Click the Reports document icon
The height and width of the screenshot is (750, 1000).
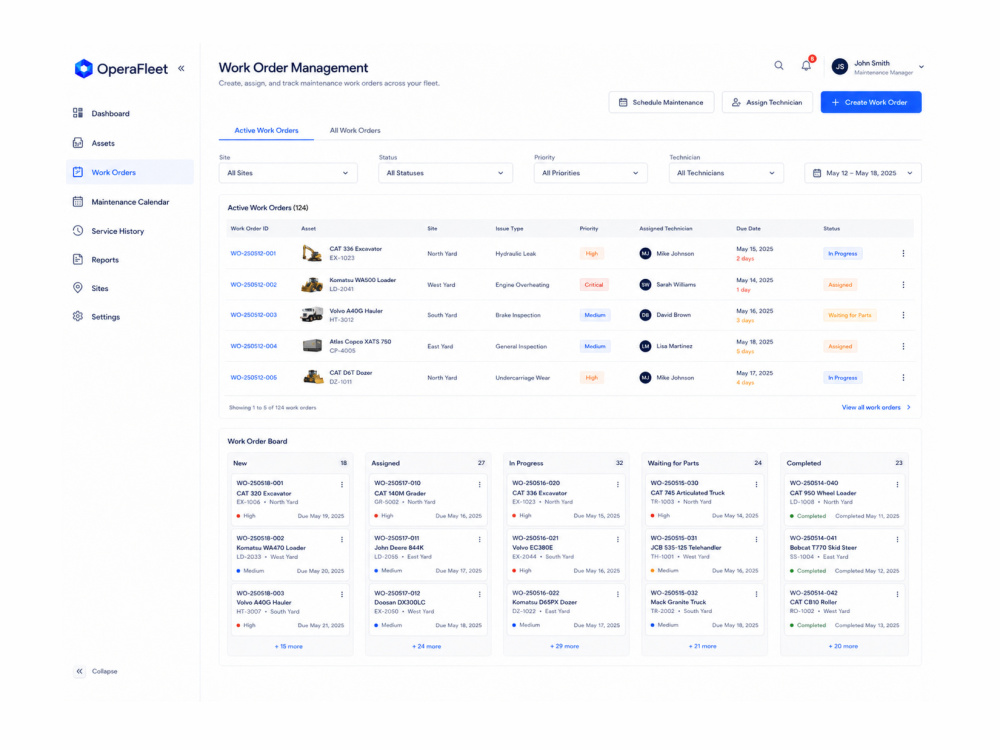78,260
